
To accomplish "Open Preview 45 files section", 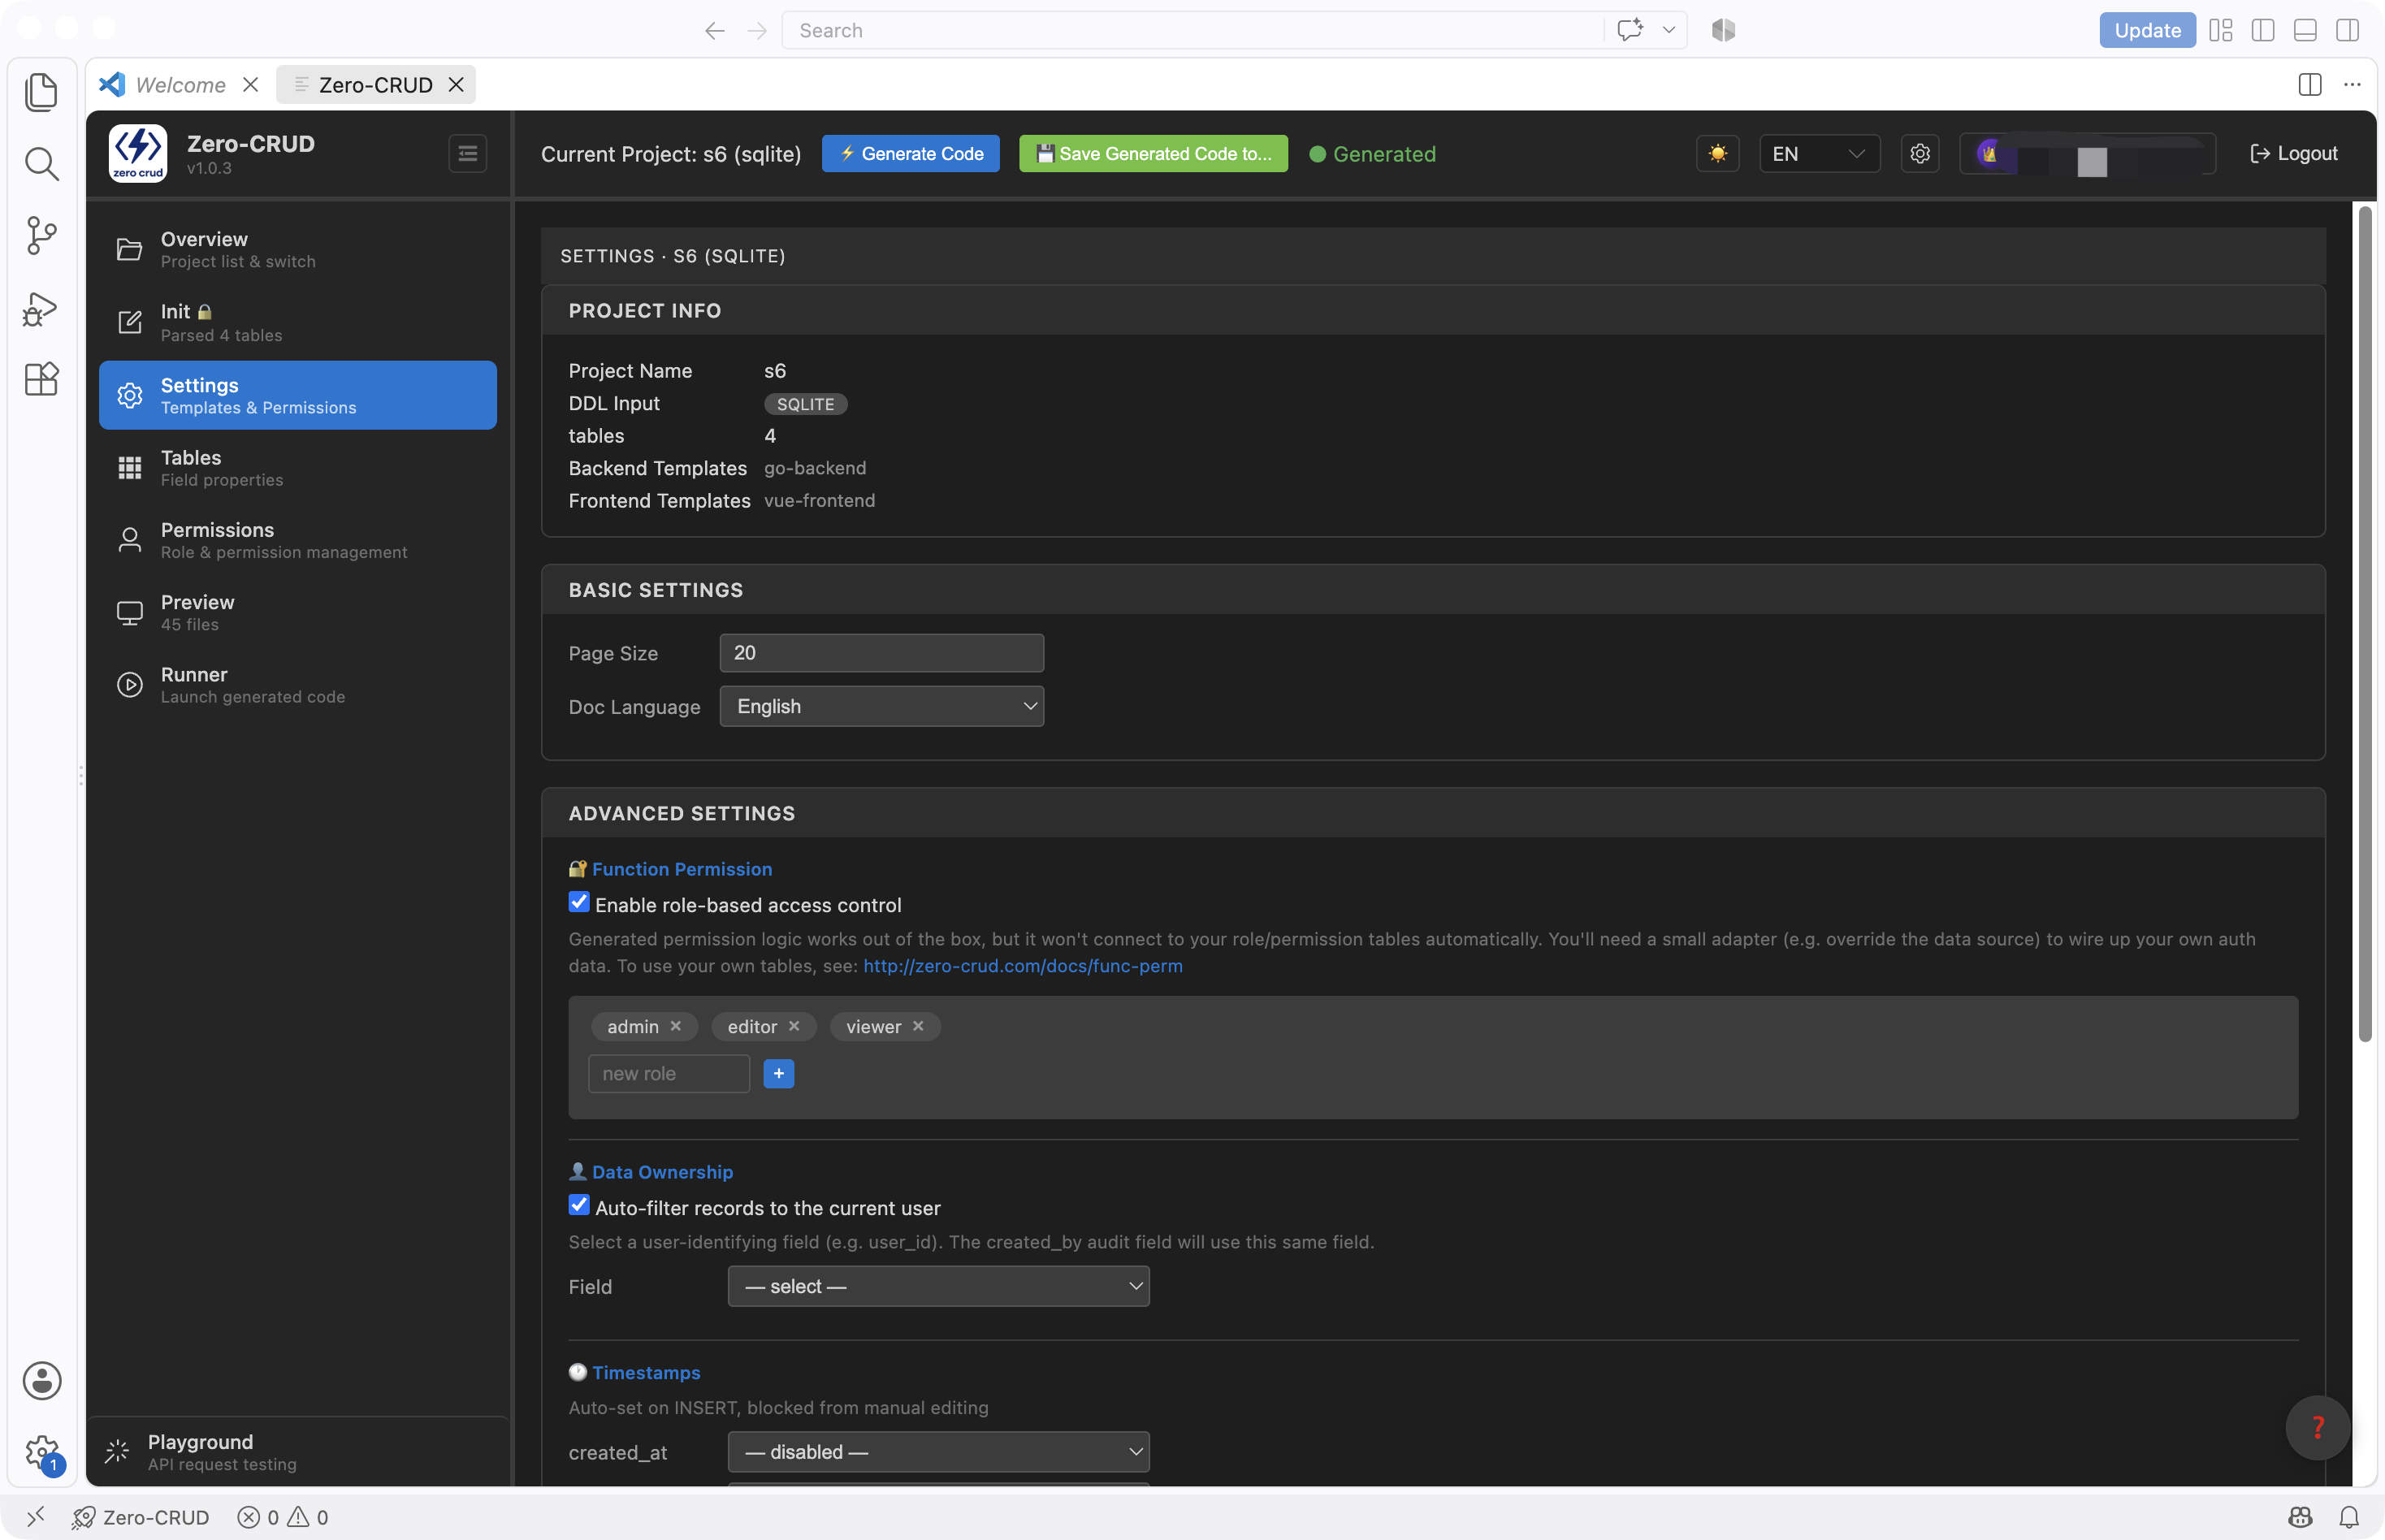I will pyautogui.click(x=297, y=612).
